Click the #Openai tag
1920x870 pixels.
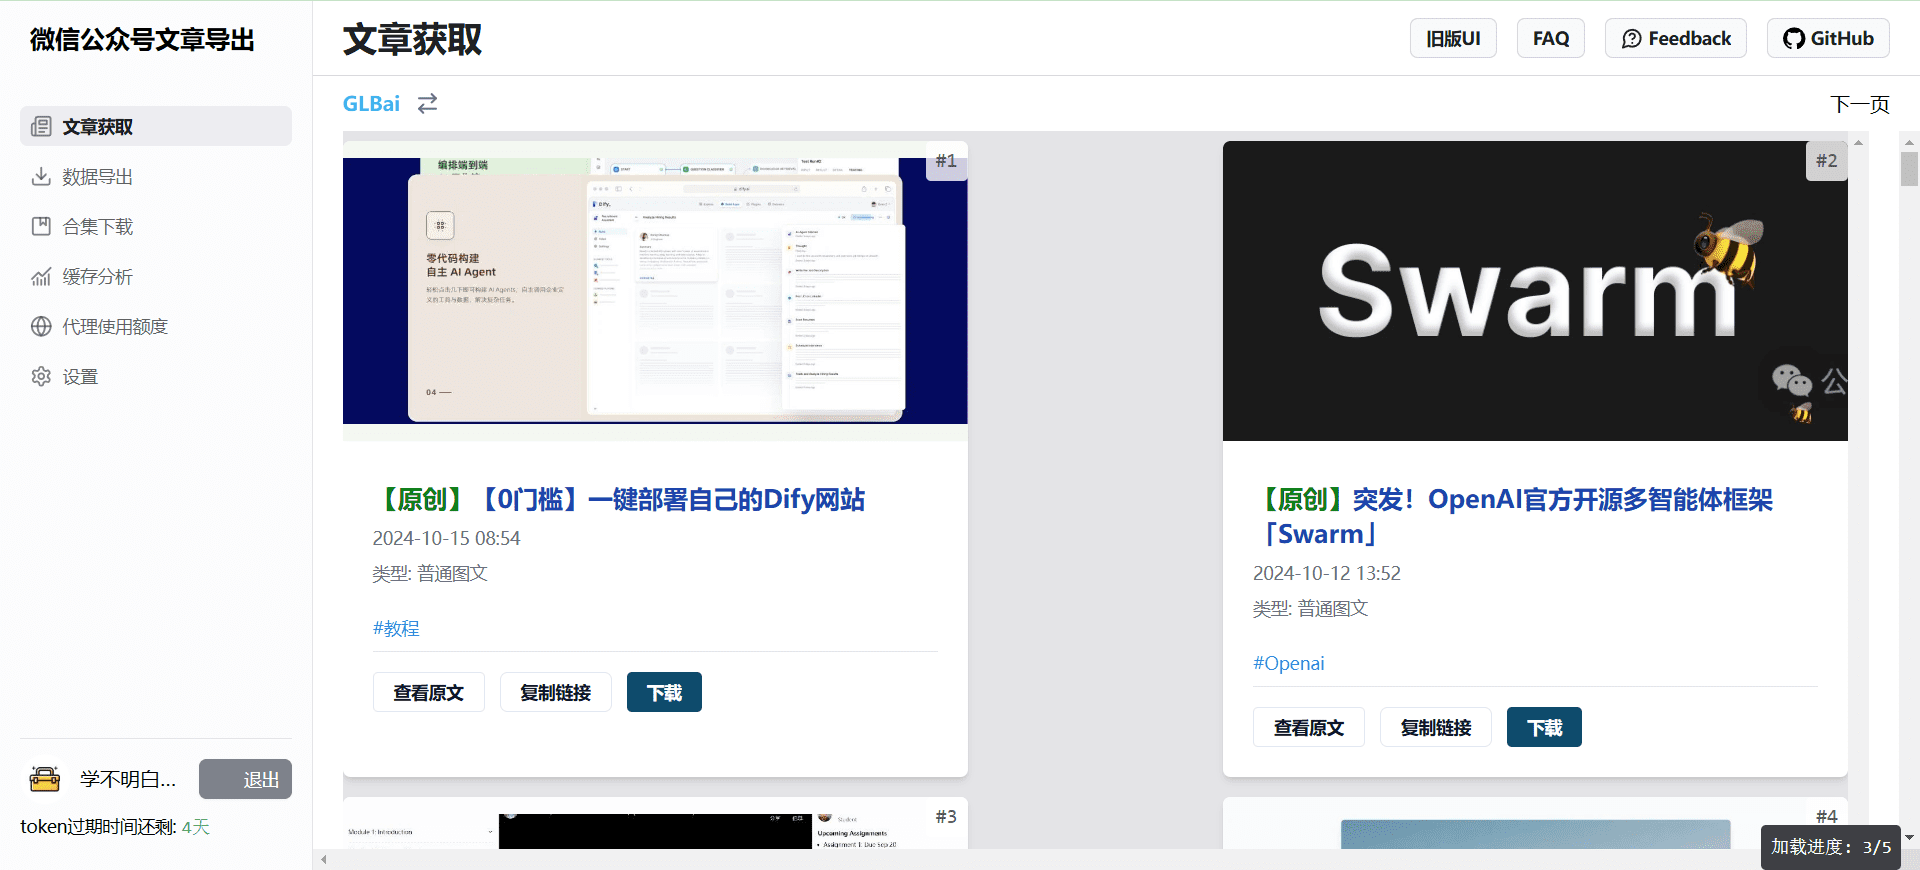point(1288,663)
